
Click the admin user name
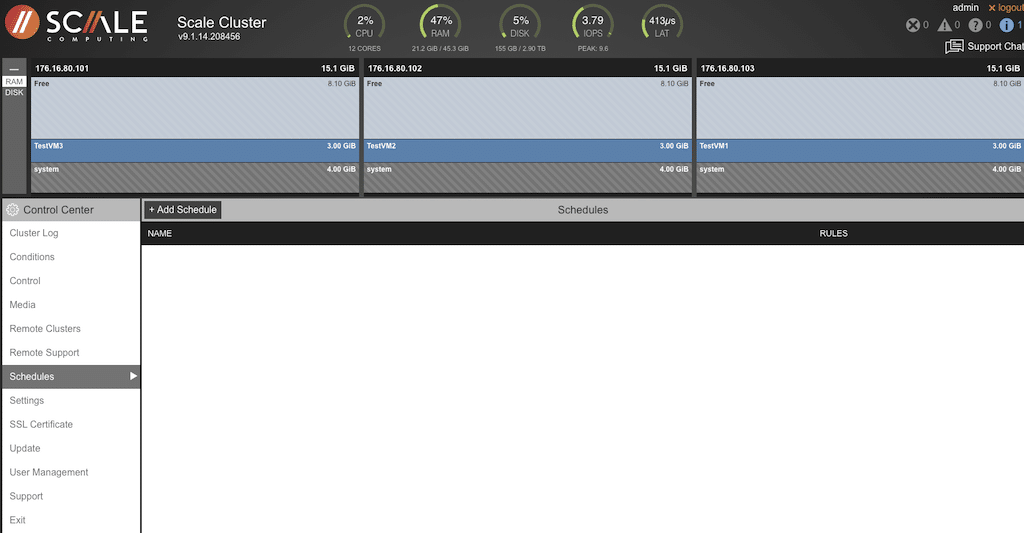[965, 8]
